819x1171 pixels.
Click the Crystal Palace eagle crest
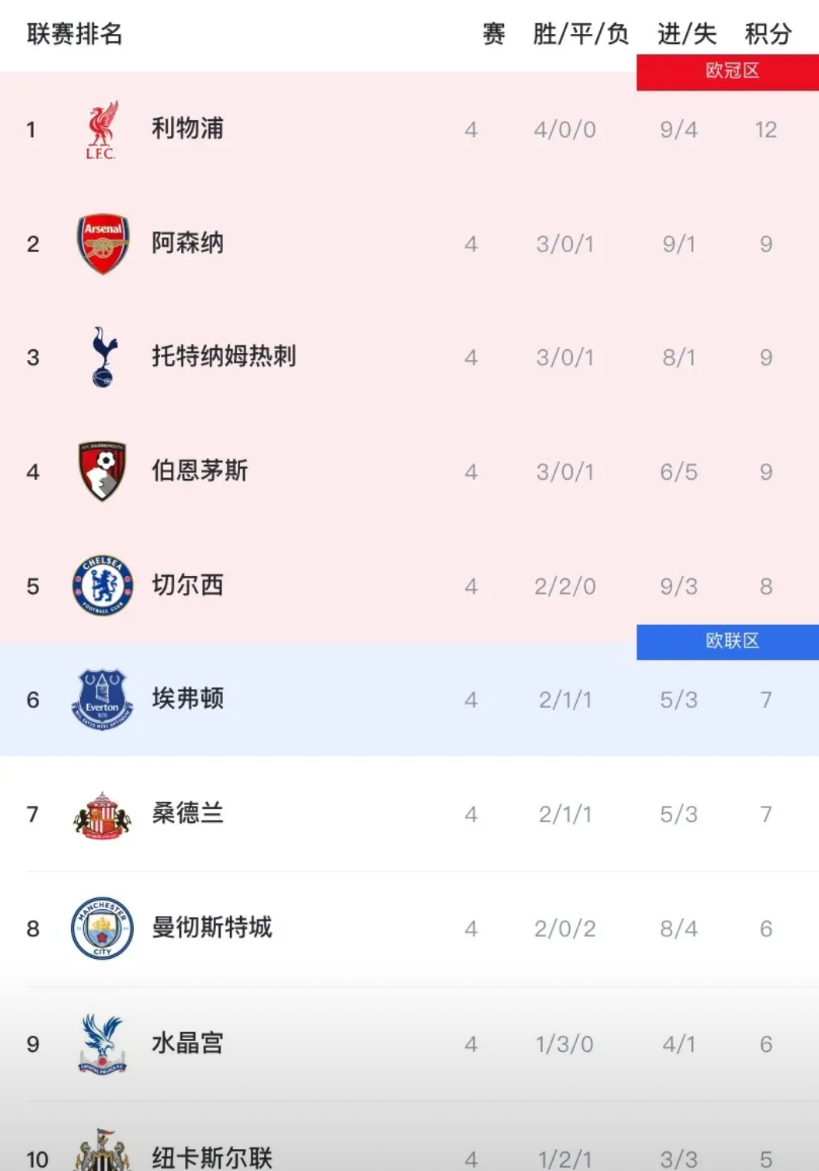pos(102,1044)
